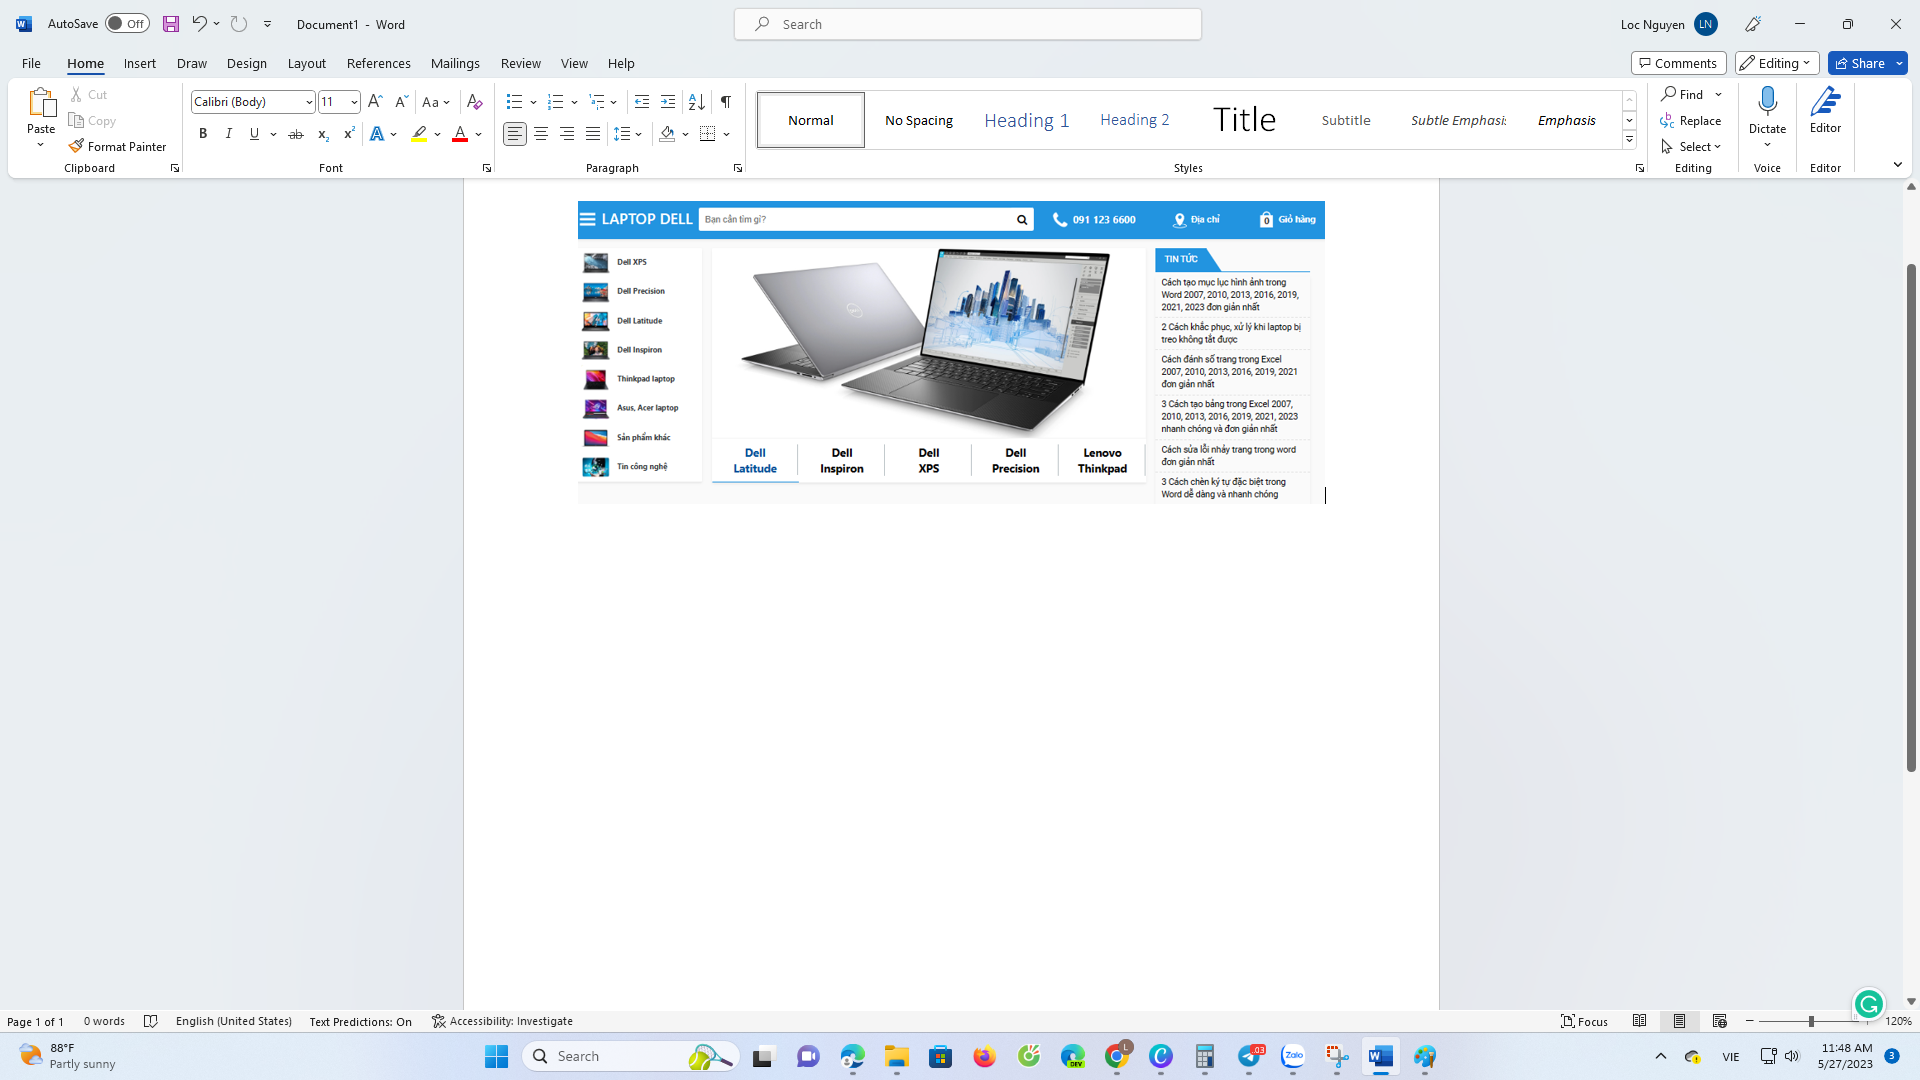Image resolution: width=1920 pixels, height=1080 pixels.
Task: Open Select dropdown in Editing
Action: (1691, 147)
